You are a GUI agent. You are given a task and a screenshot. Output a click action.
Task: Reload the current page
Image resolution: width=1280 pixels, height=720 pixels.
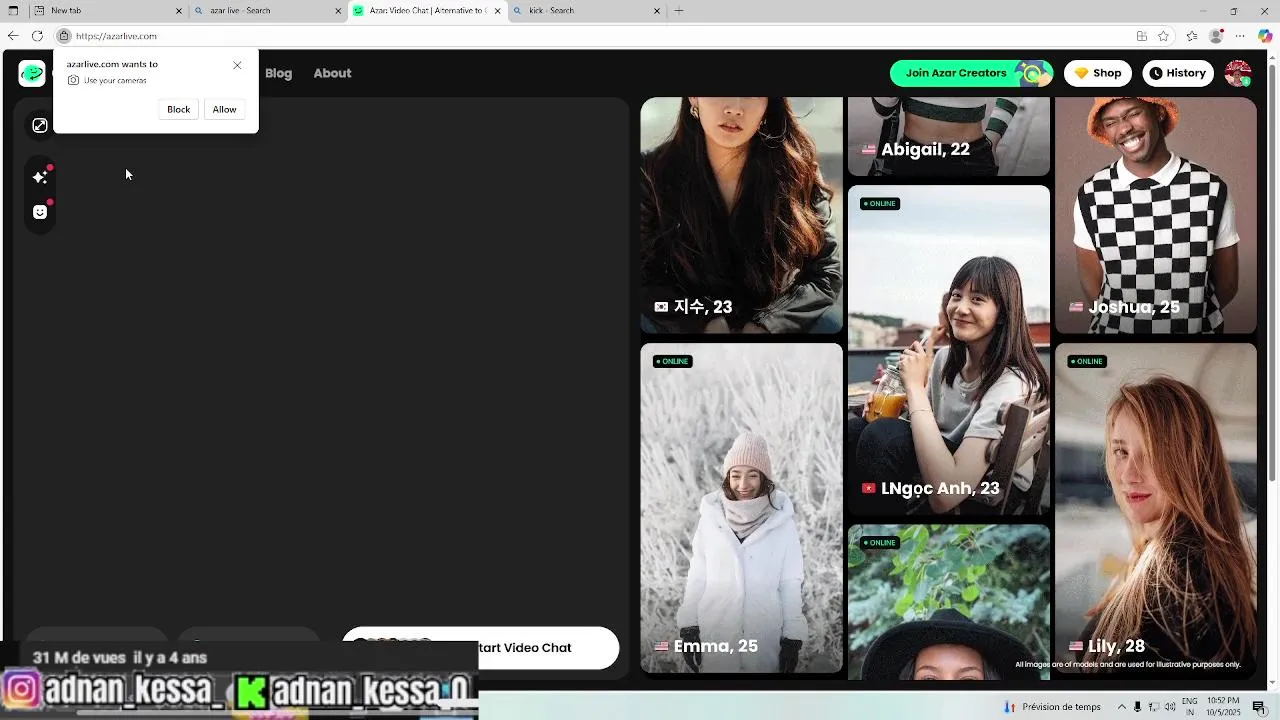37,36
